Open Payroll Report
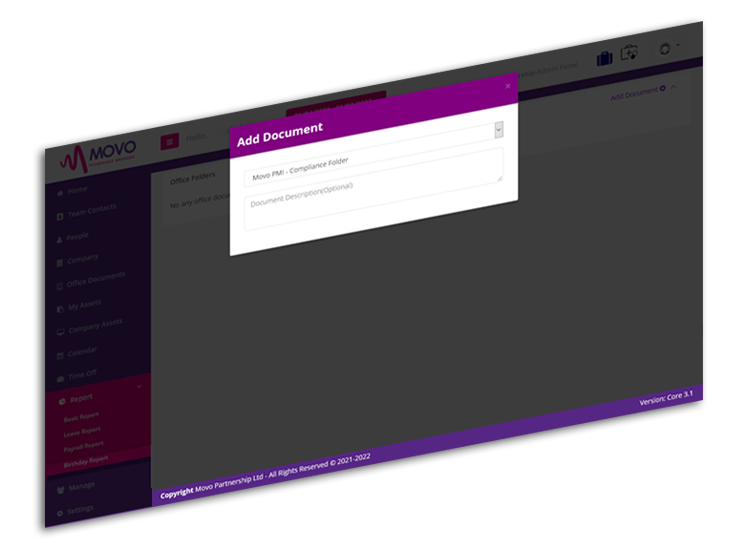This screenshot has width=744, height=560. [84, 447]
